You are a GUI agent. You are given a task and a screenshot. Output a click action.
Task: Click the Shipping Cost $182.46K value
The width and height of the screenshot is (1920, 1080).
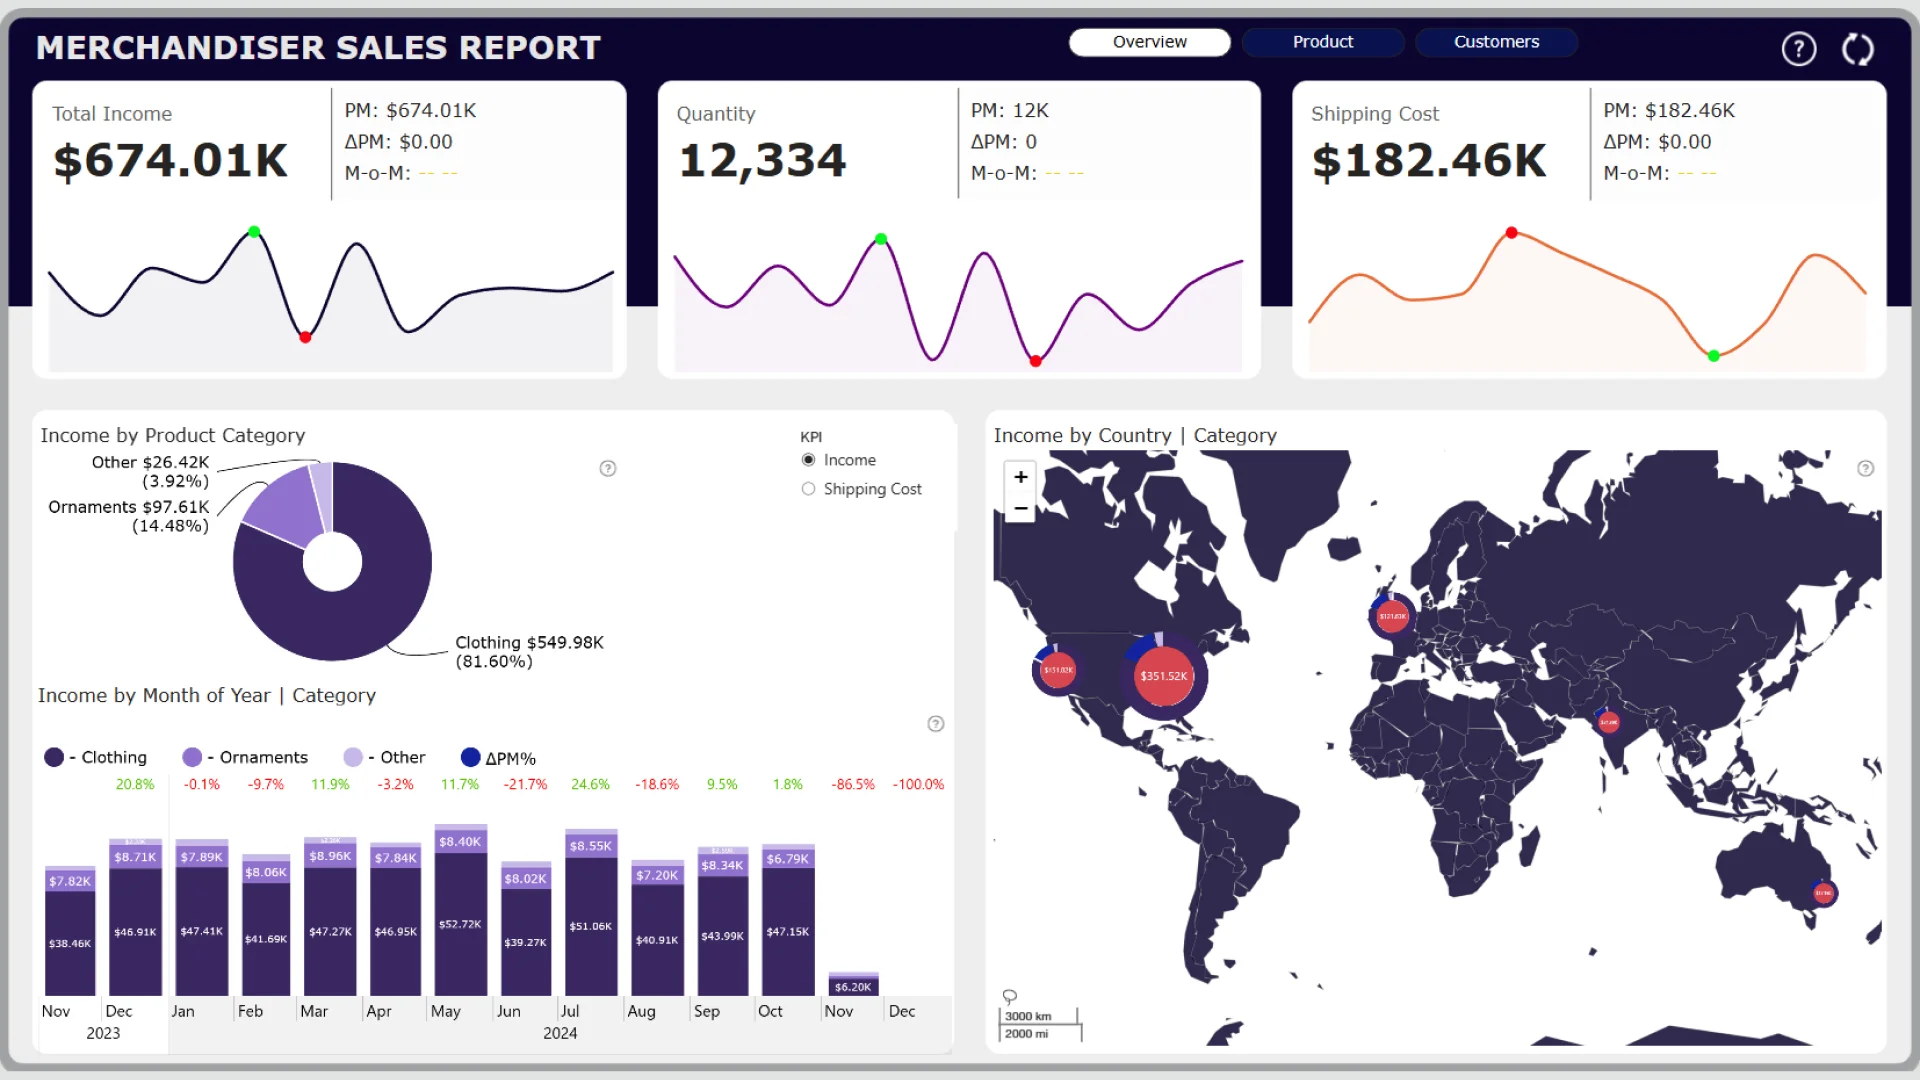tap(1429, 161)
